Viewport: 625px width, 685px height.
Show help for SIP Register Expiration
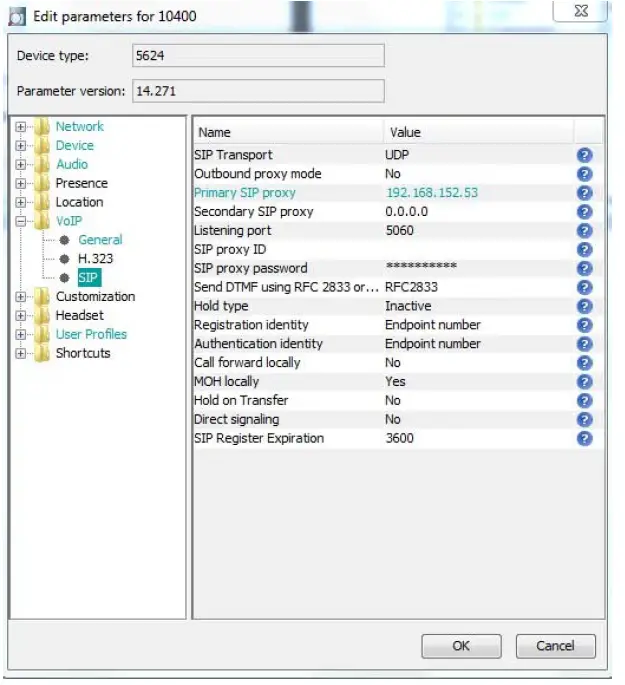(x=585, y=439)
